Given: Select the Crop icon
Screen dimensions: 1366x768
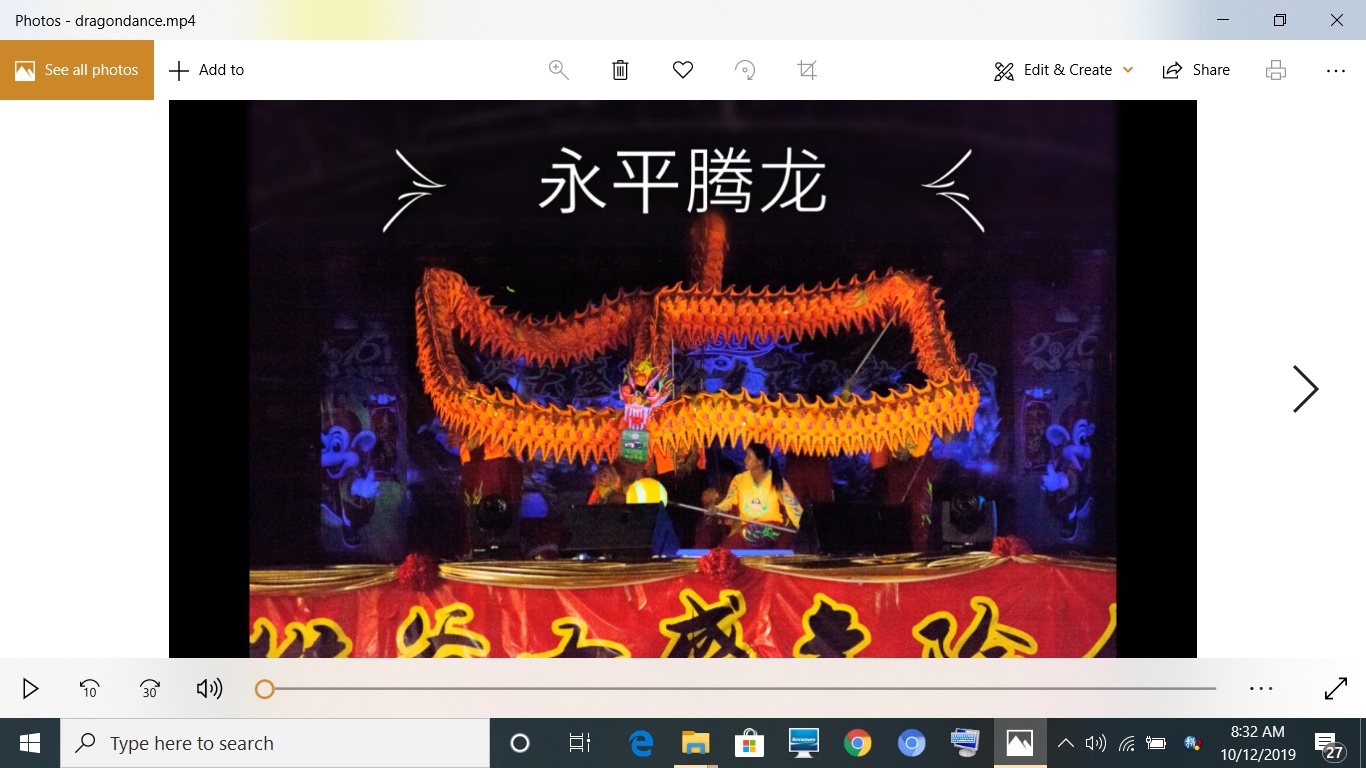Looking at the screenshot, I should pyautogui.click(x=807, y=70).
